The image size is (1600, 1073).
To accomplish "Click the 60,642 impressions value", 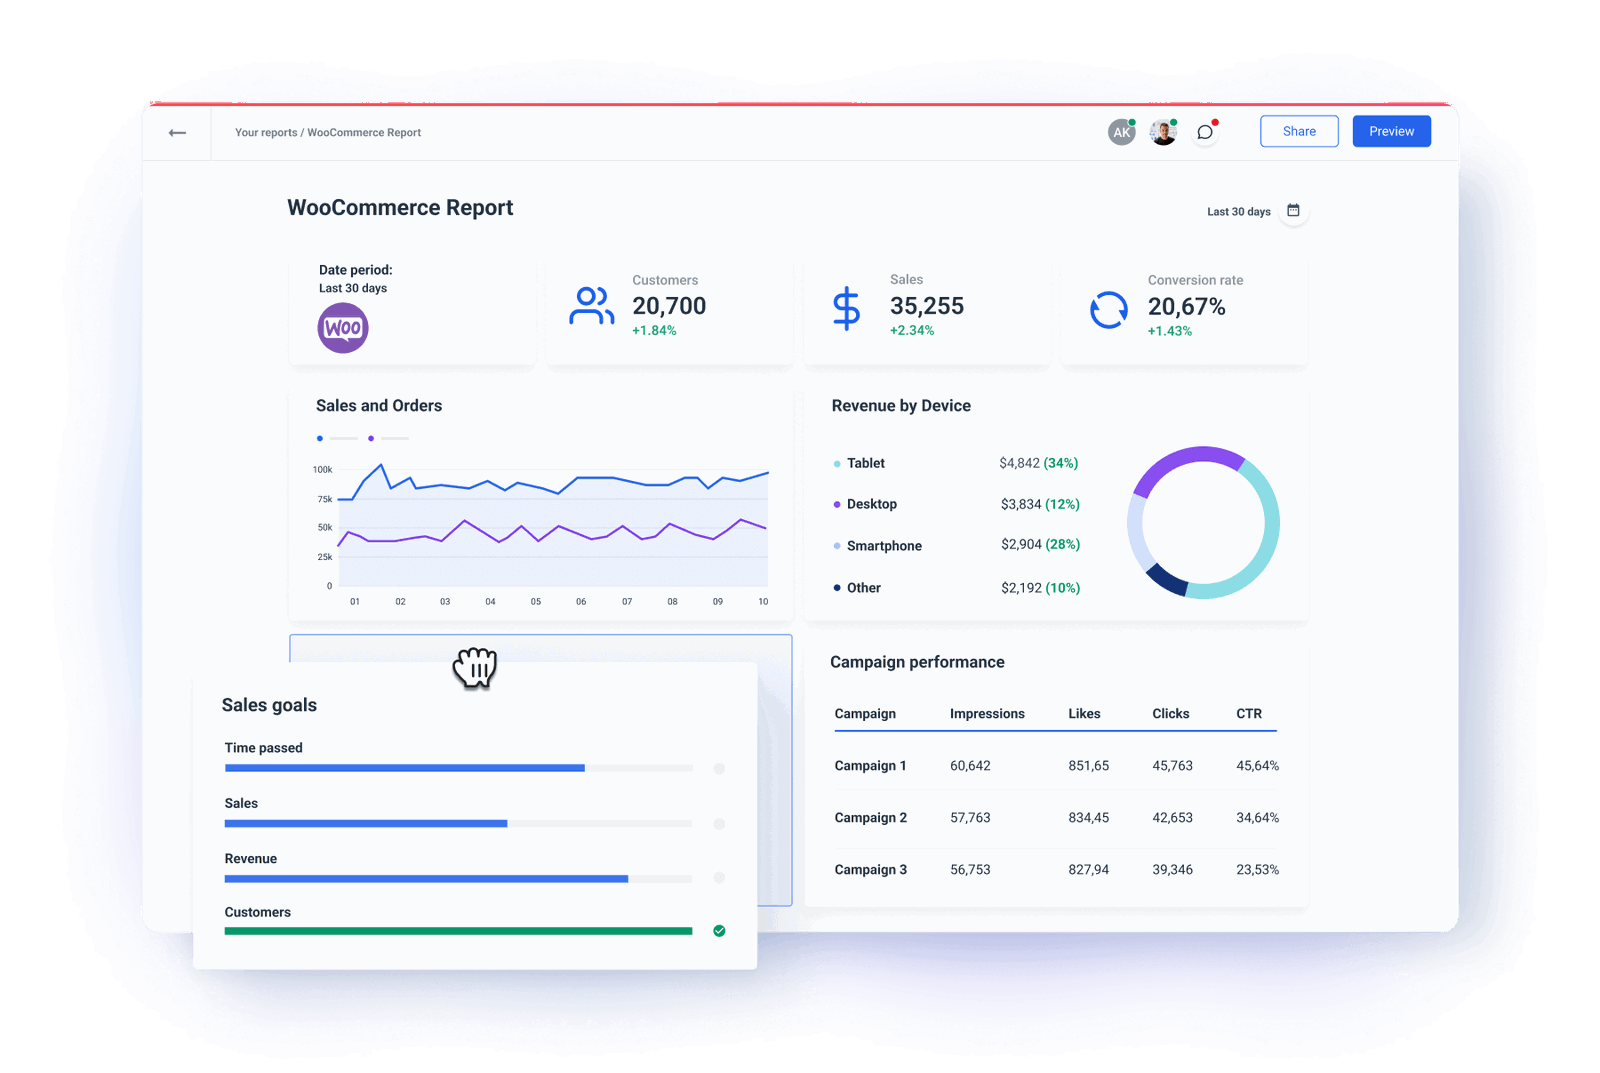I will tap(970, 765).
